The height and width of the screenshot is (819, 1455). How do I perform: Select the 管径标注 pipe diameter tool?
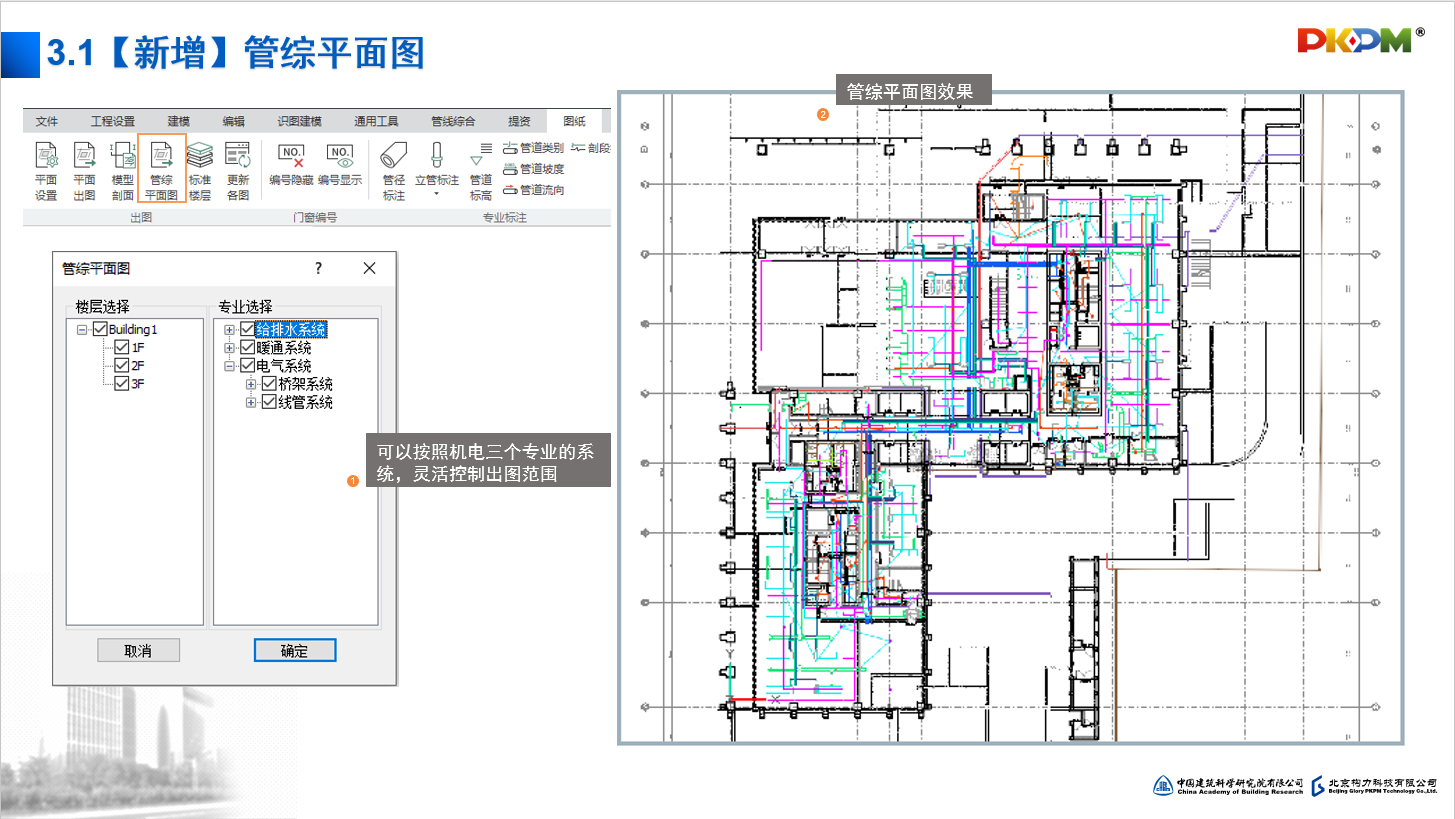pos(394,169)
